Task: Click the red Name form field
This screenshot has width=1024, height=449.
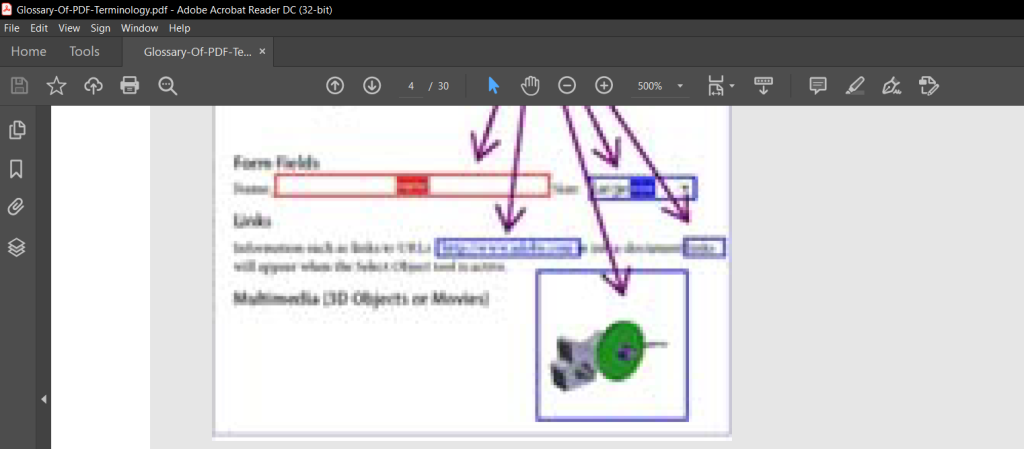Action: pos(411,186)
